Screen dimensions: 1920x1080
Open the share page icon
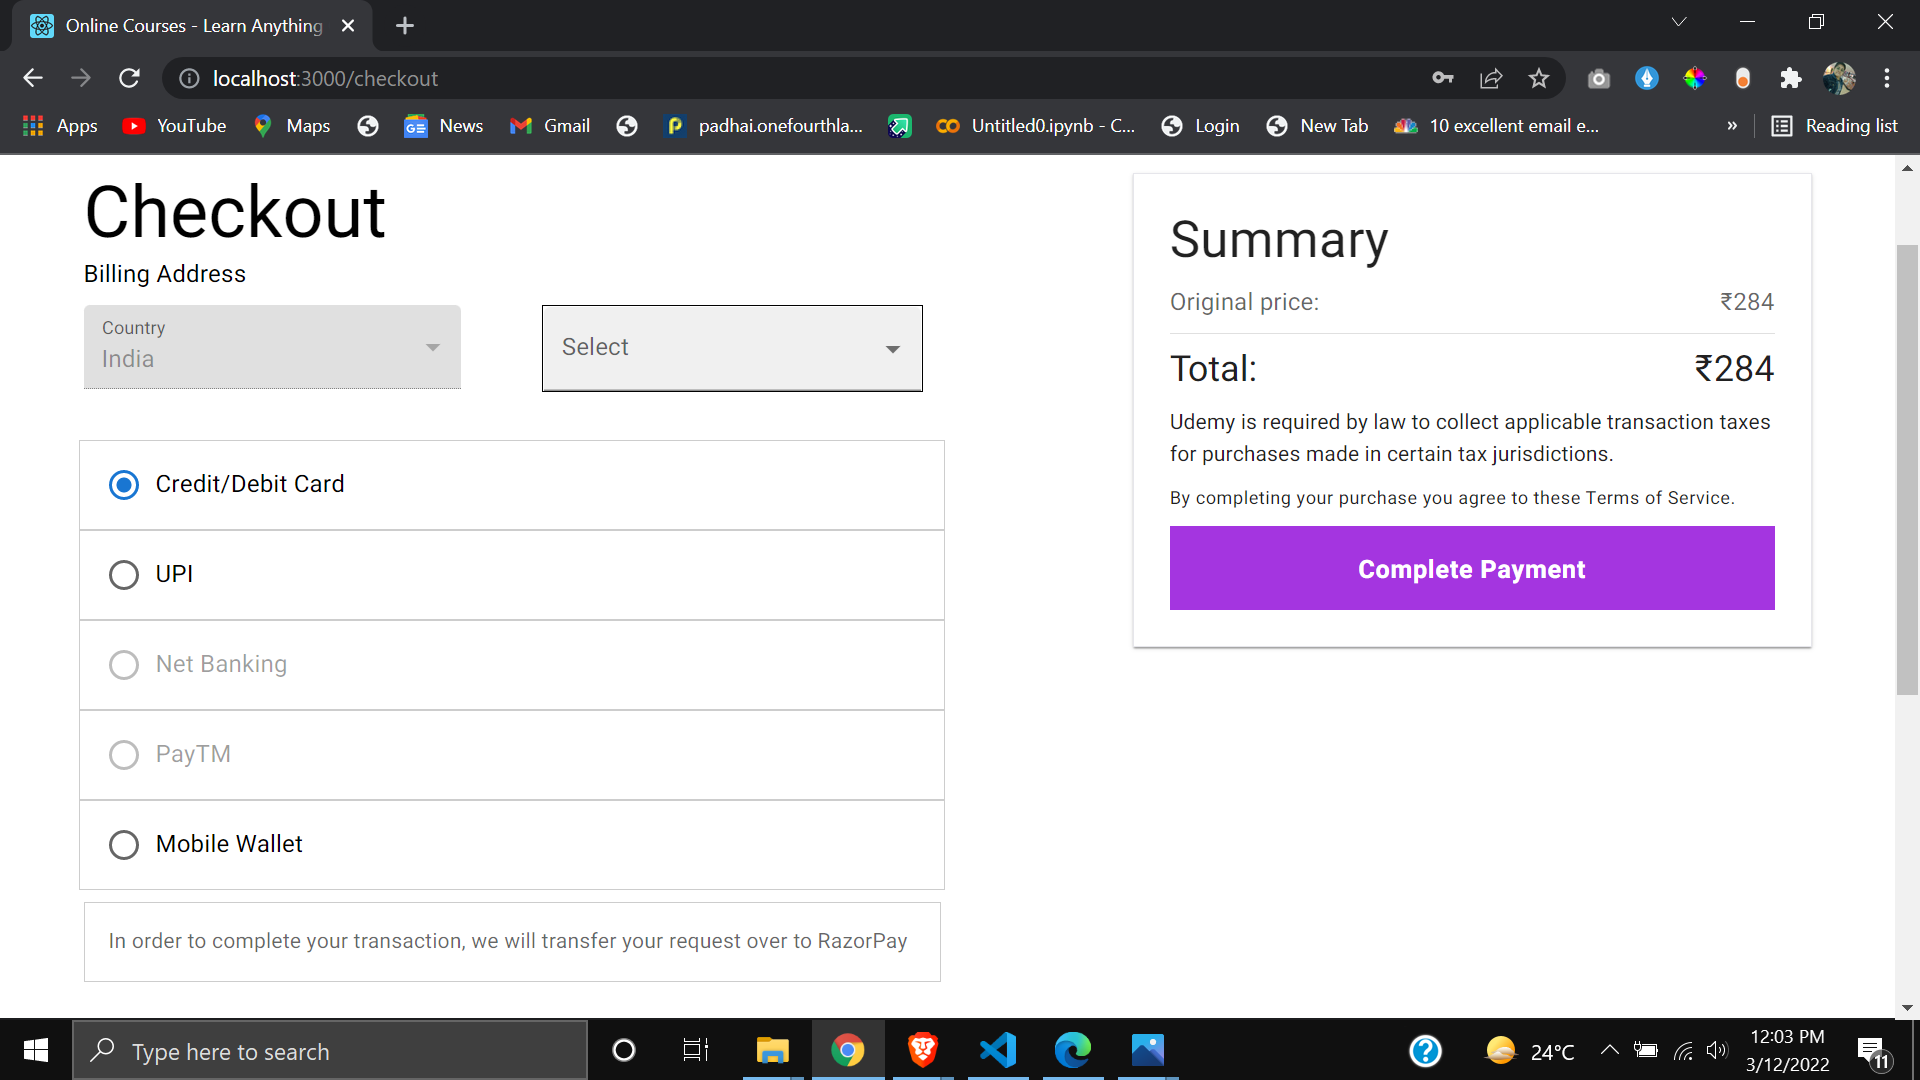click(1491, 78)
